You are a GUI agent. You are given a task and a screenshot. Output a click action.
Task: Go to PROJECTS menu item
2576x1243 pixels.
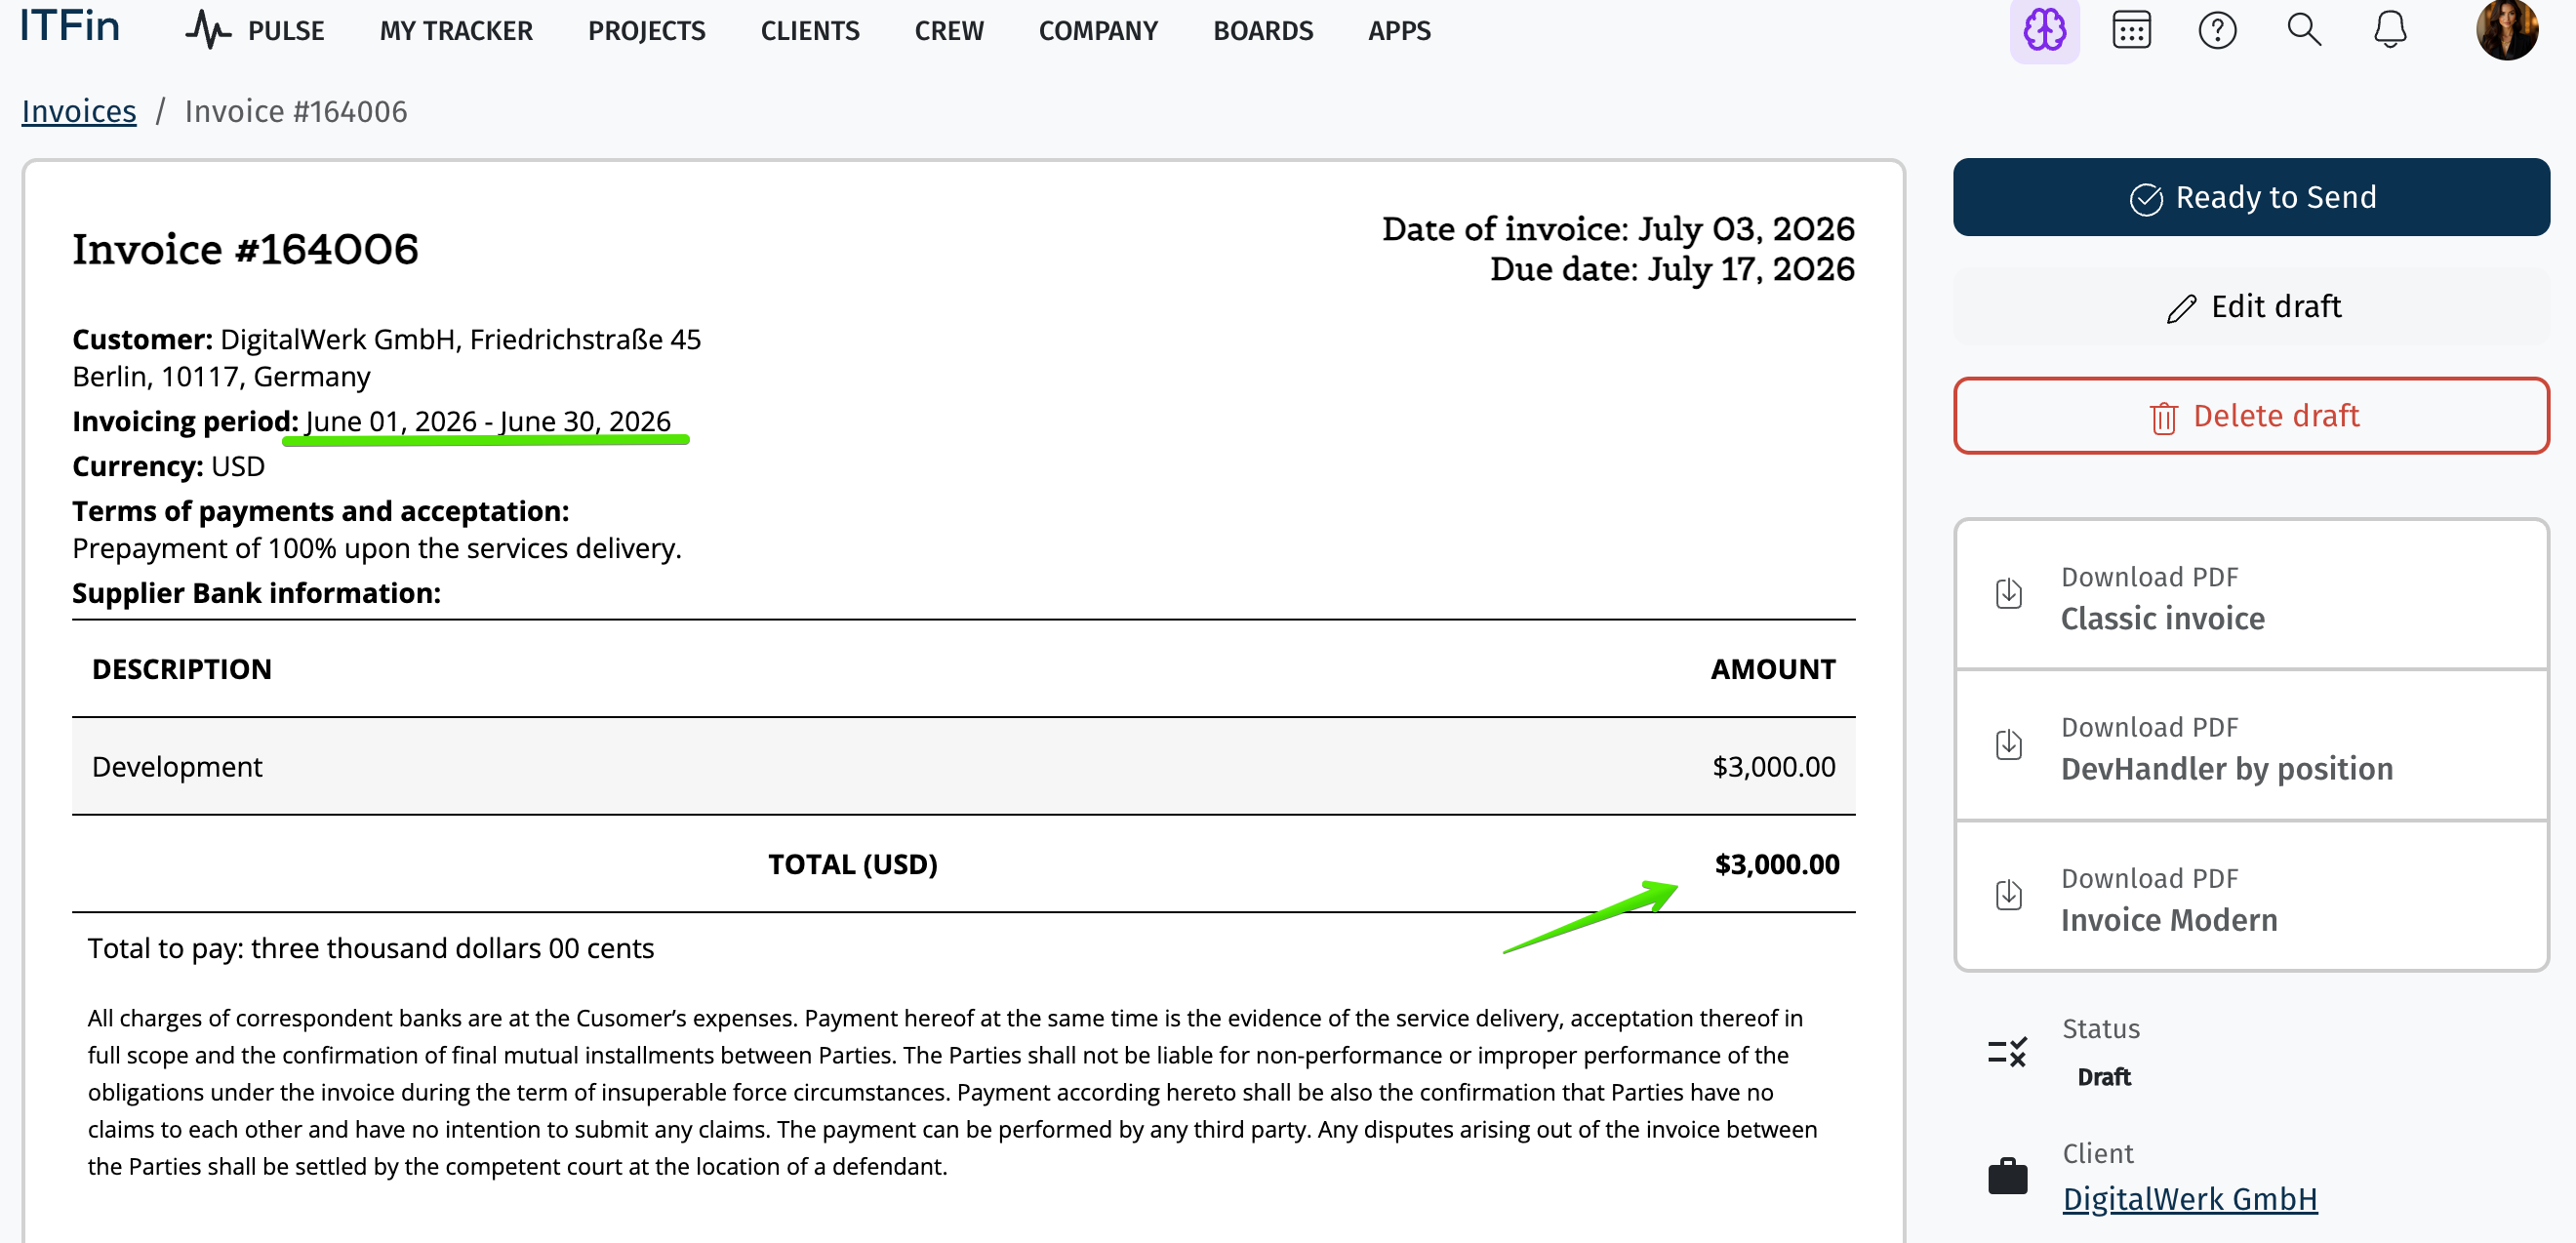pos(646,31)
